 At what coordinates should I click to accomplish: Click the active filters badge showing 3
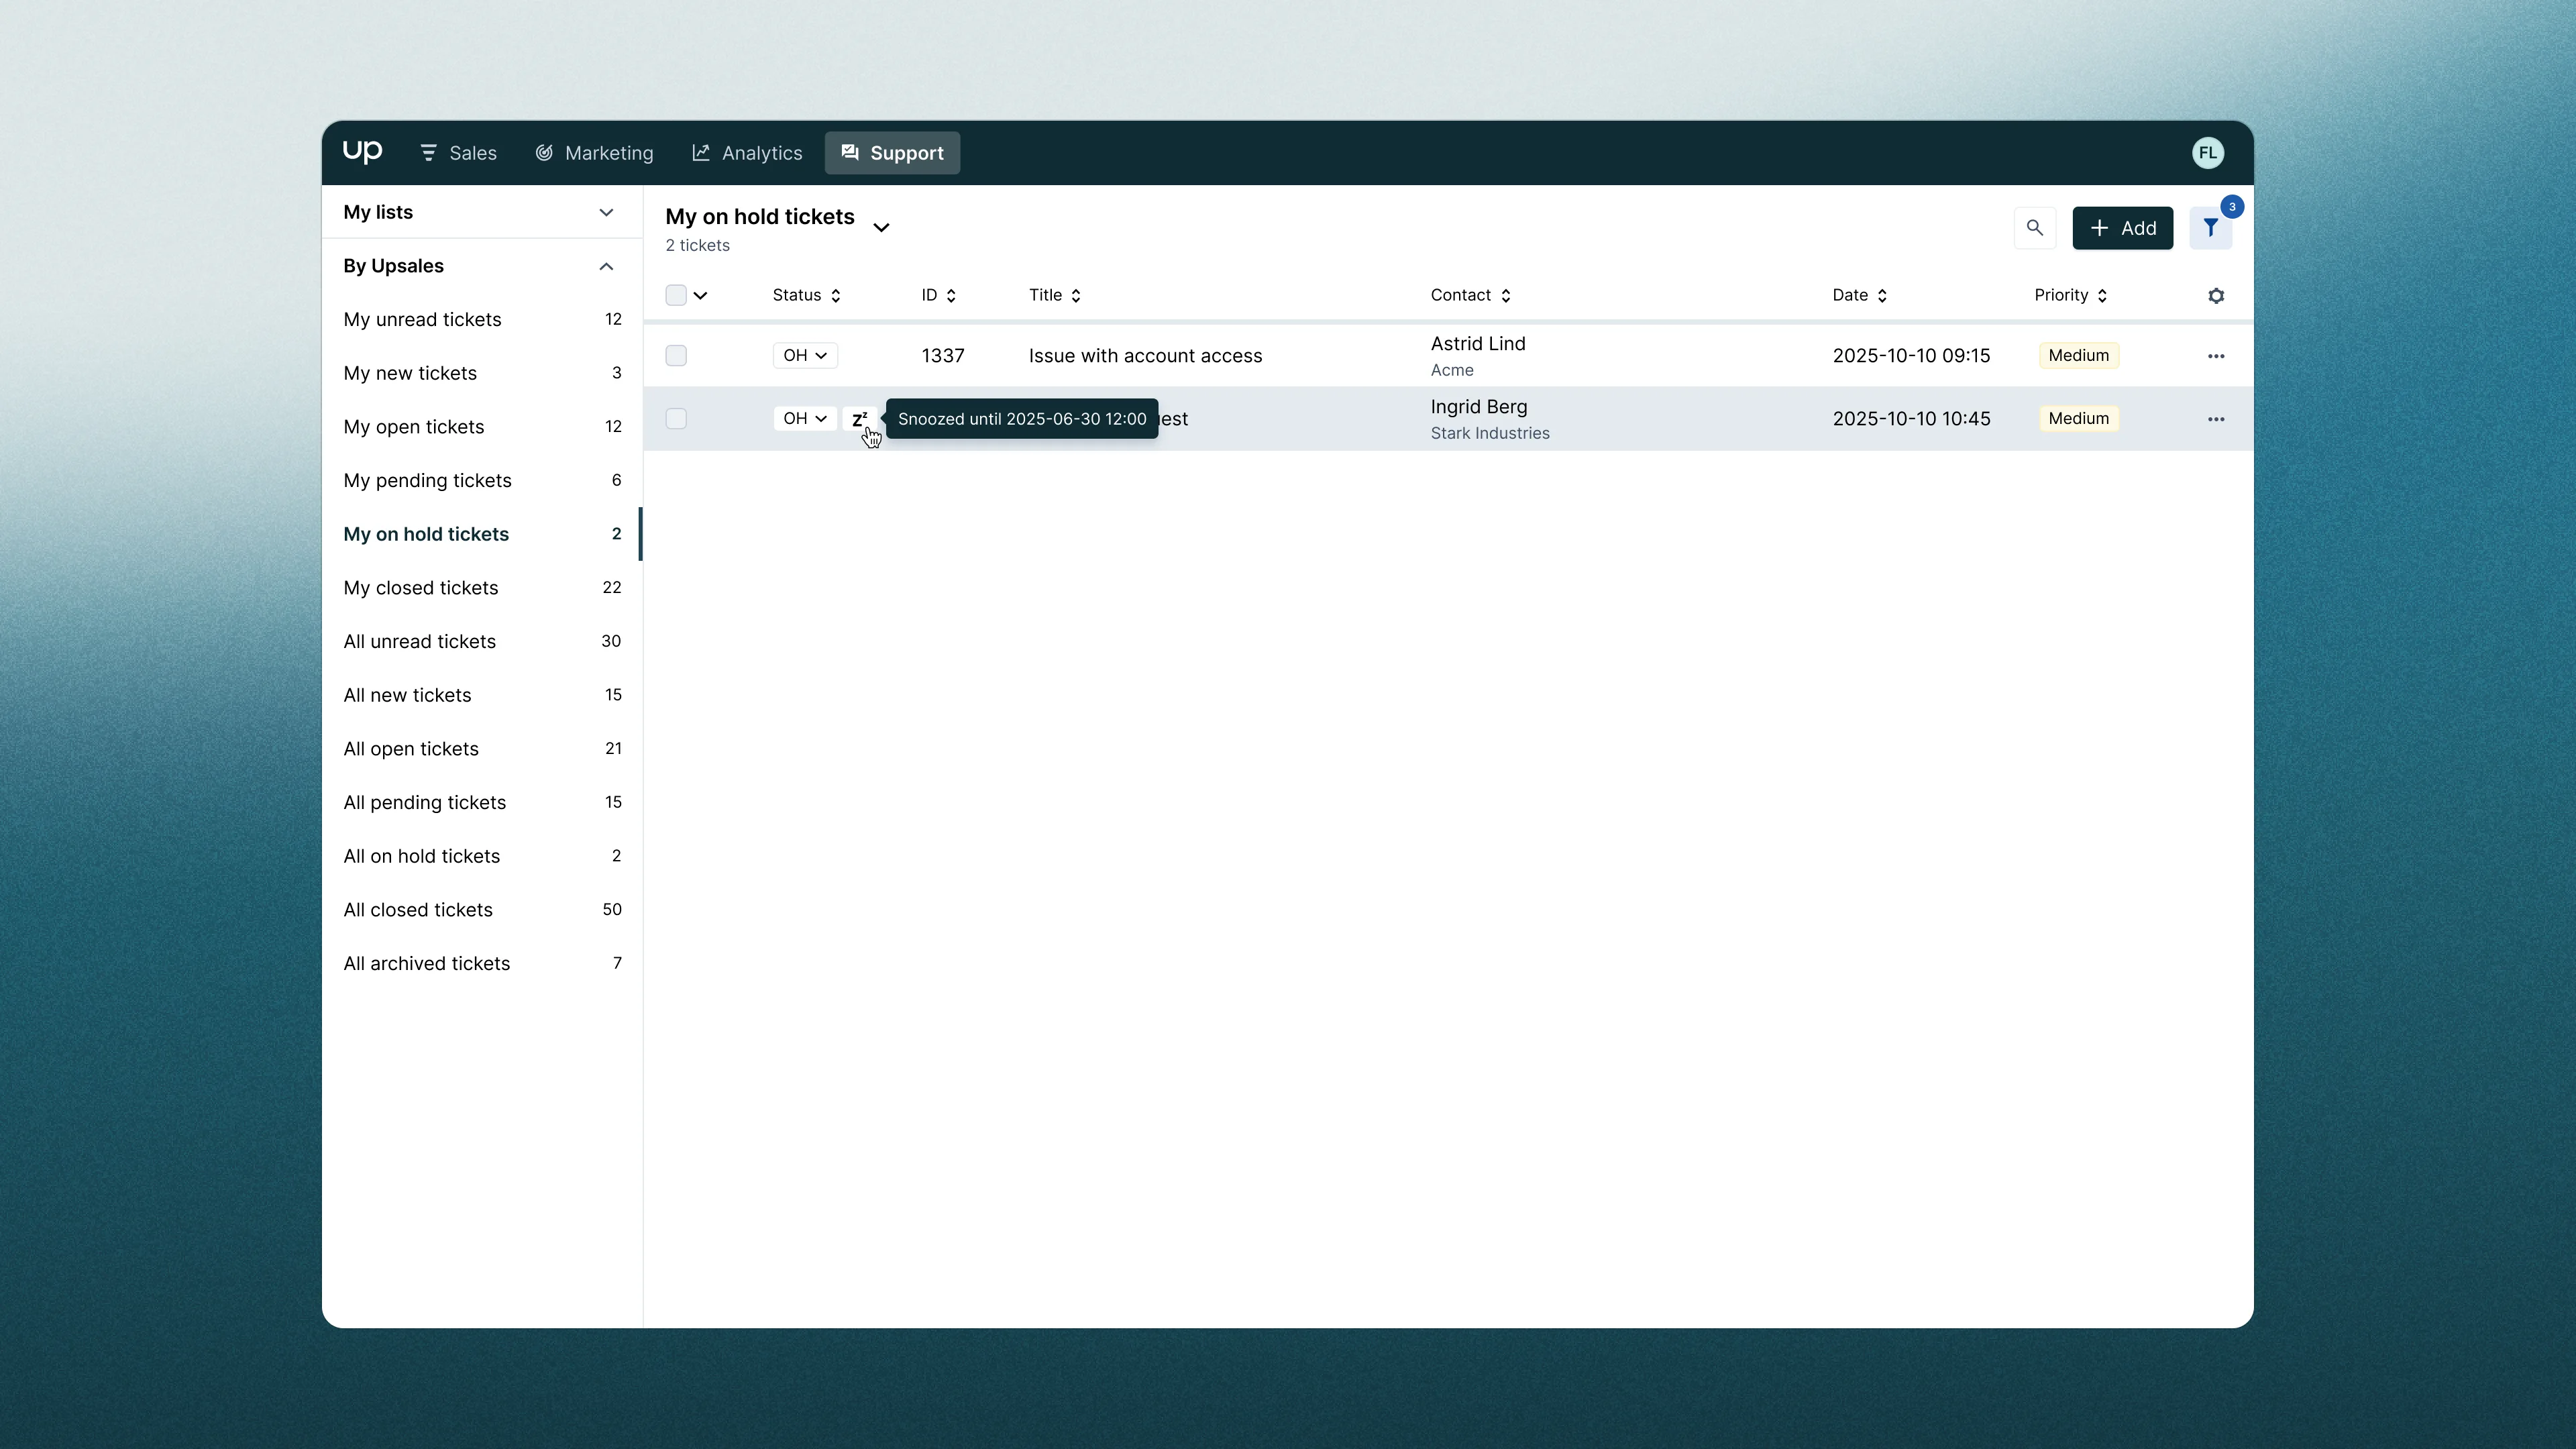pyautogui.click(x=2231, y=207)
